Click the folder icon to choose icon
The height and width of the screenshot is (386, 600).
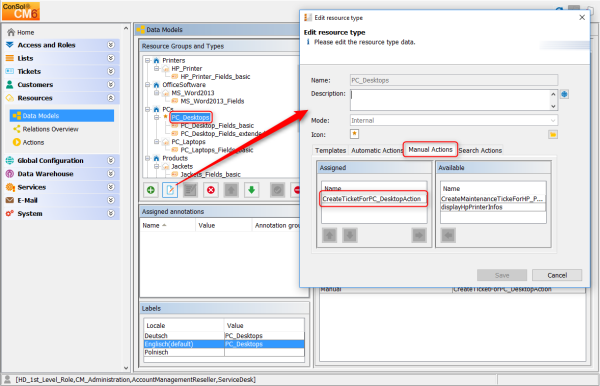click(x=553, y=134)
